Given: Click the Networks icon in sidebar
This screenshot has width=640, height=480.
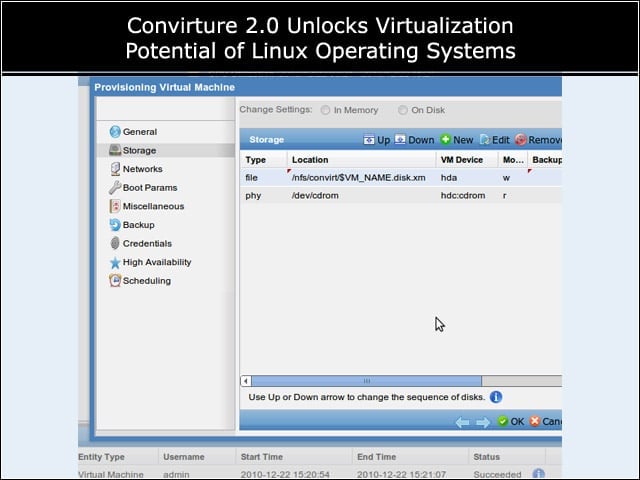Looking at the screenshot, I should (x=115, y=169).
